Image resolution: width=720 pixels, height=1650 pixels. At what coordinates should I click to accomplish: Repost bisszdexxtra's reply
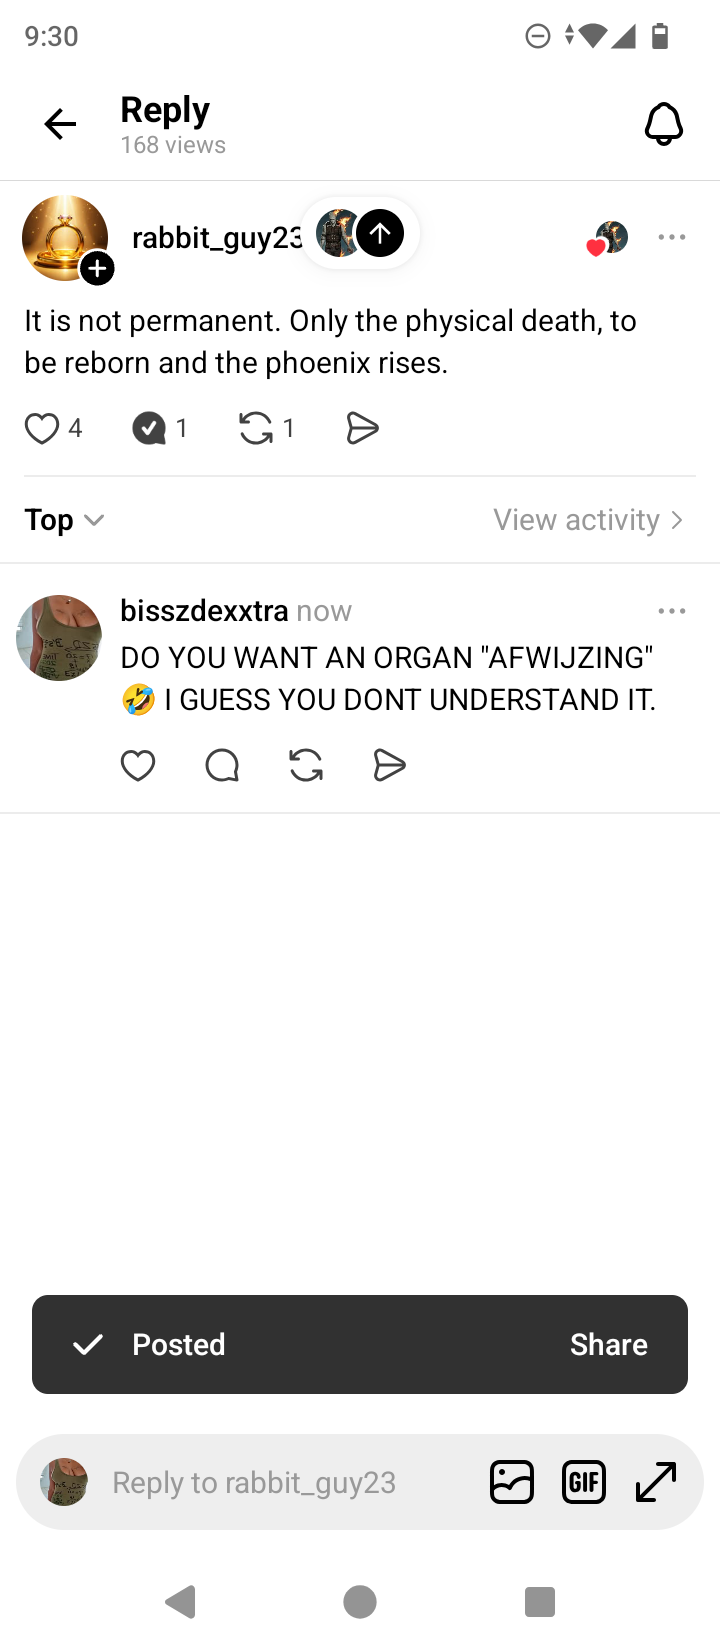306,766
